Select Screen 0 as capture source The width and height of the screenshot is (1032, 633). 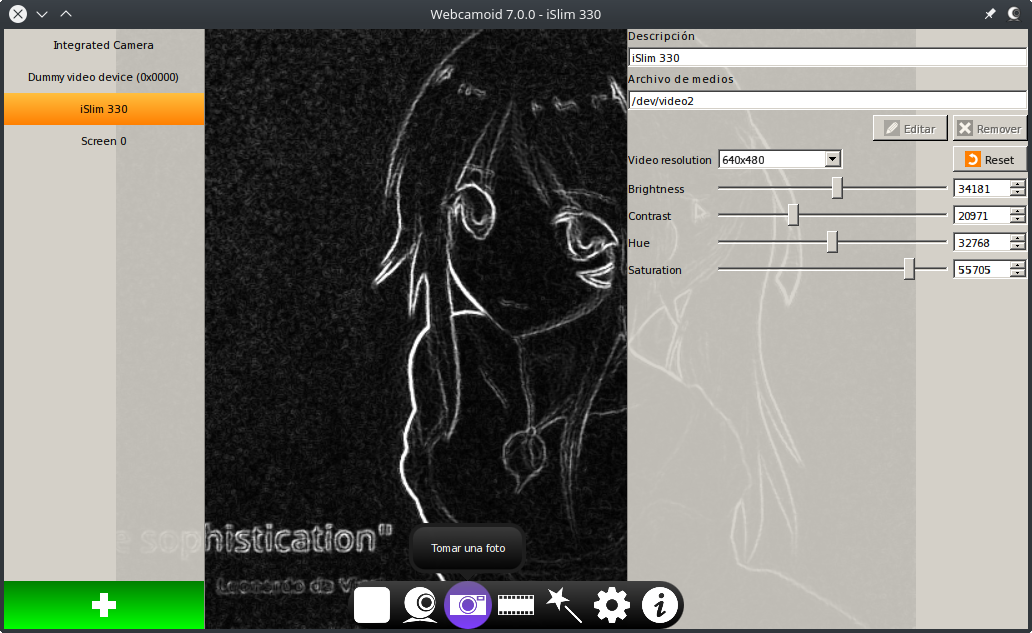click(x=103, y=141)
